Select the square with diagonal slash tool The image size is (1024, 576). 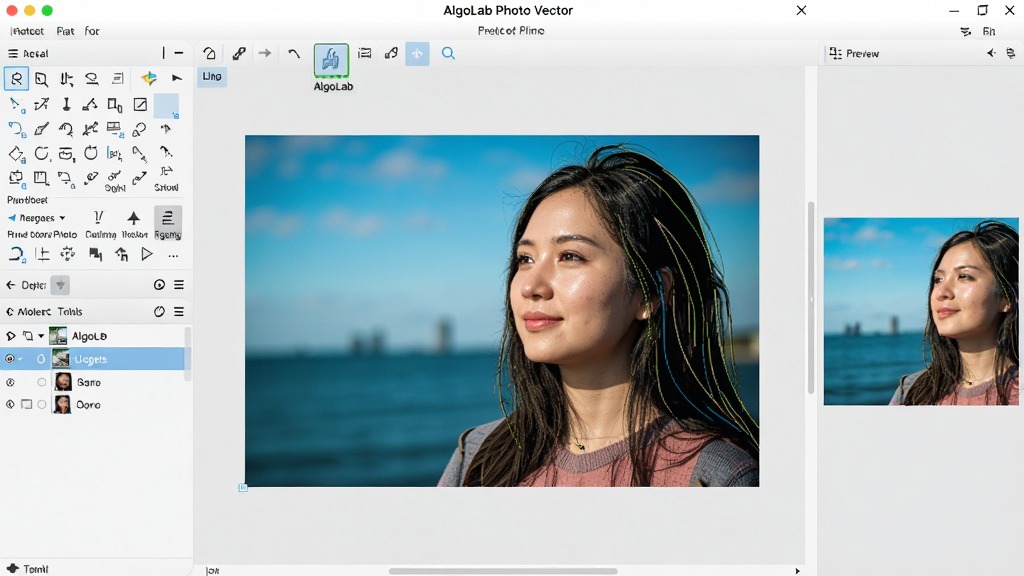click(140, 104)
